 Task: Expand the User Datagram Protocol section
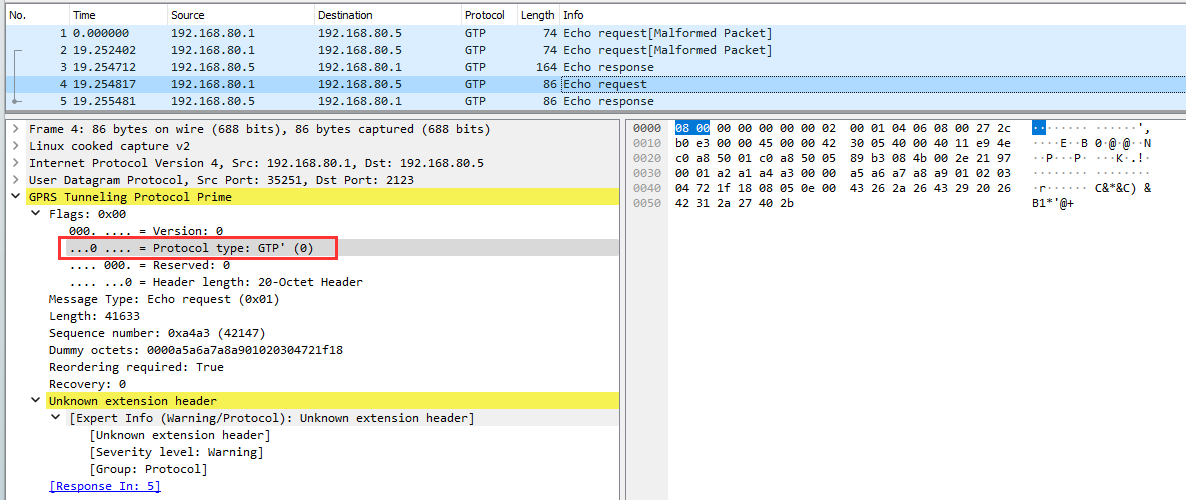[16, 180]
